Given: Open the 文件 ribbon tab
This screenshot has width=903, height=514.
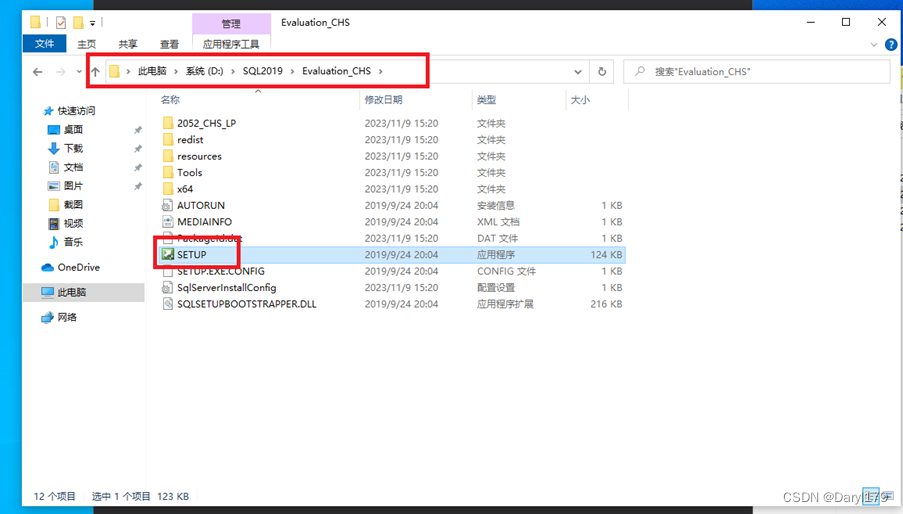Looking at the screenshot, I should coord(44,44).
